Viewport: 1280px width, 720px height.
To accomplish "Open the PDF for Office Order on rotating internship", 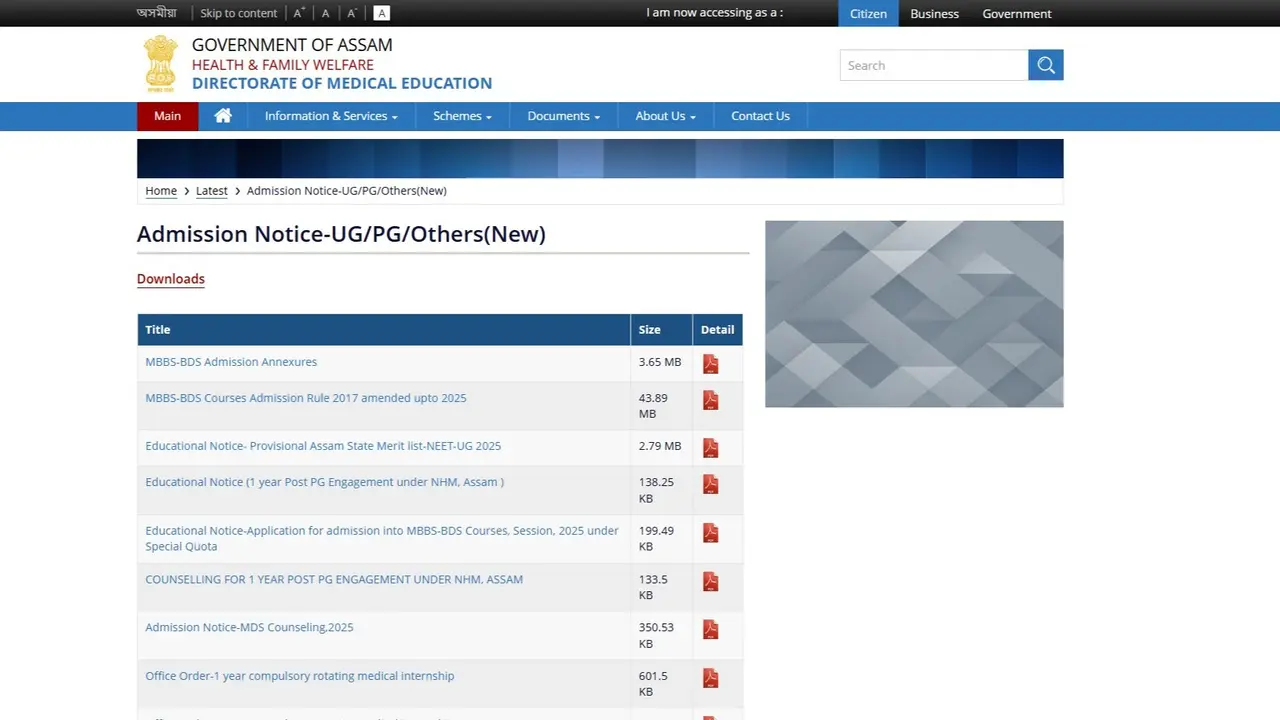I will pyautogui.click(x=710, y=677).
